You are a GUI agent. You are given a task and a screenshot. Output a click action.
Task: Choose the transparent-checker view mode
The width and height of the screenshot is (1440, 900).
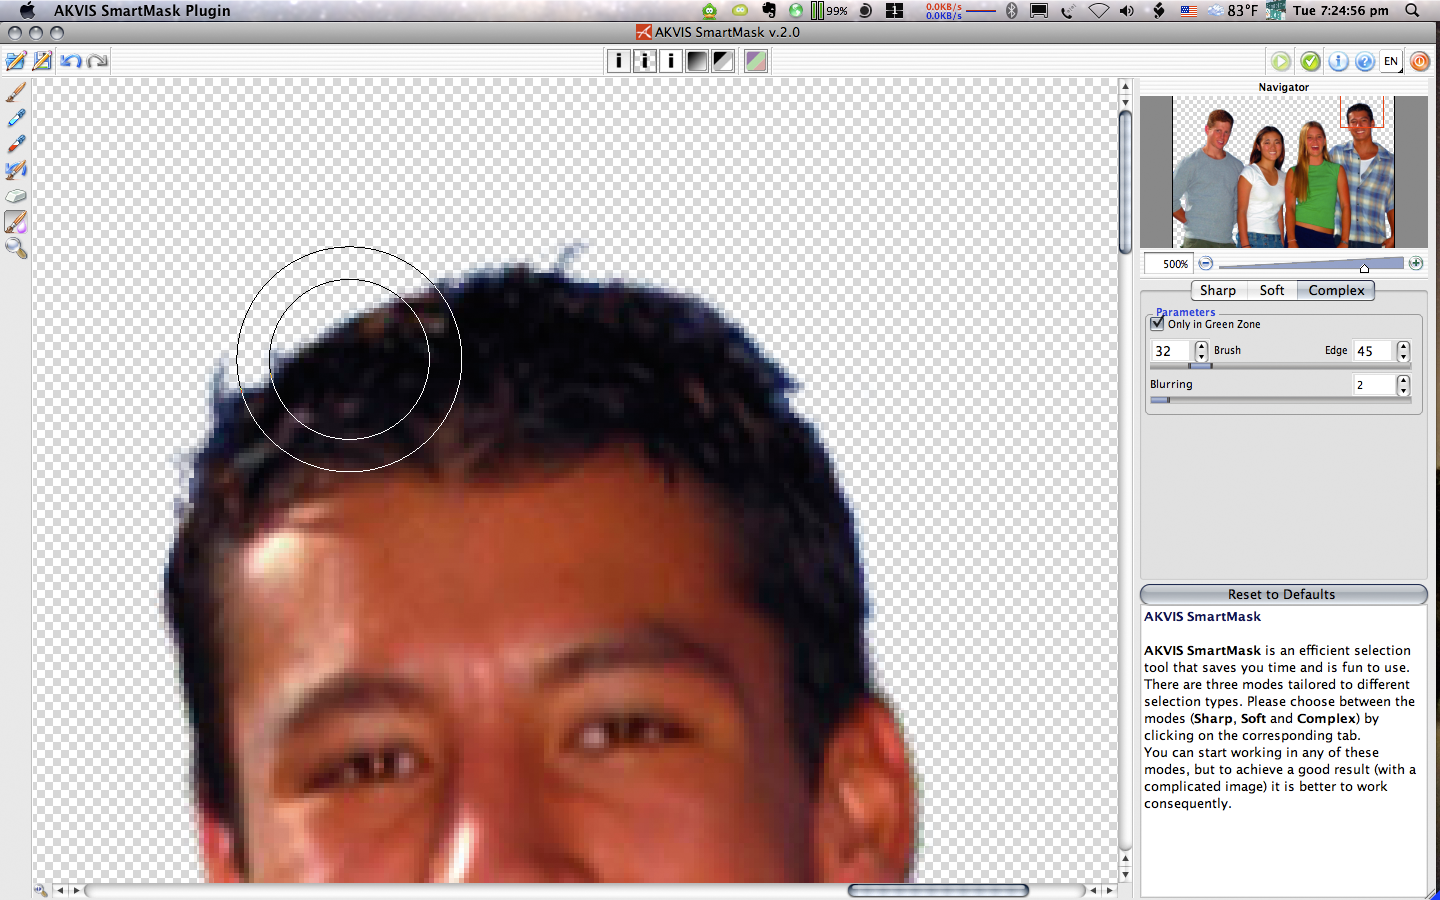[x=645, y=61]
